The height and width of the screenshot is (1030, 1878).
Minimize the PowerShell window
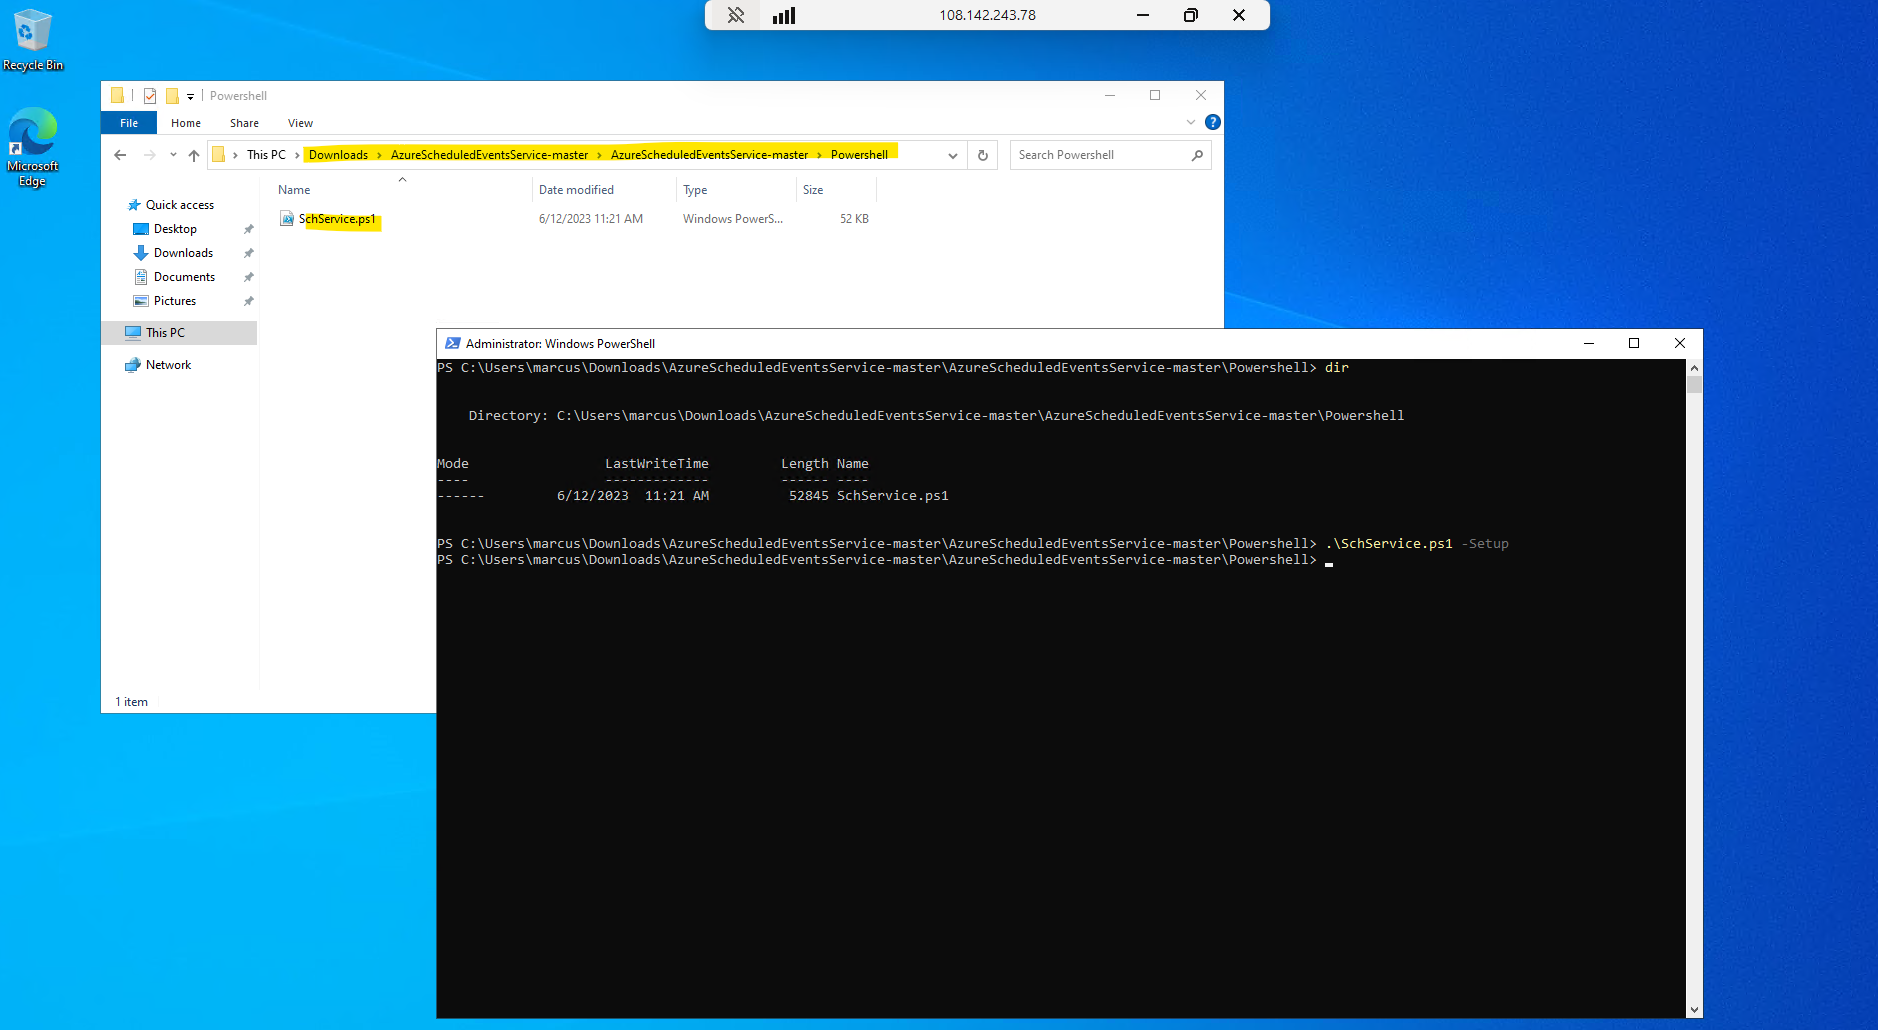pos(1588,343)
